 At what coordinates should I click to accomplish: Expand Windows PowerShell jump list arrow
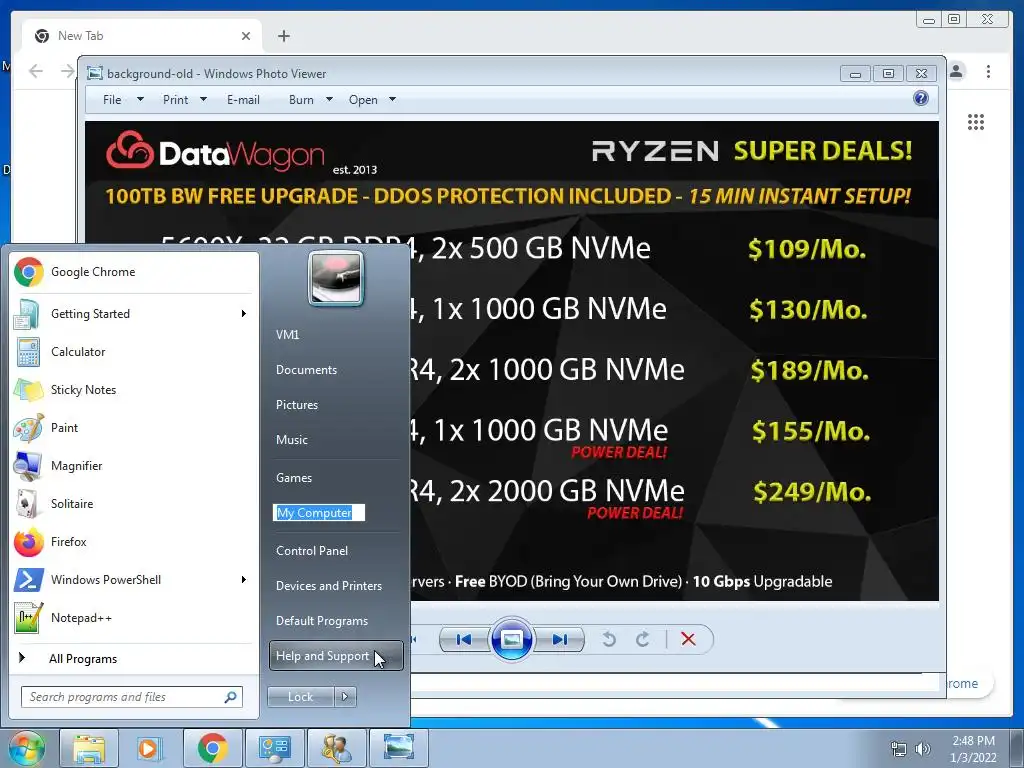coord(244,579)
